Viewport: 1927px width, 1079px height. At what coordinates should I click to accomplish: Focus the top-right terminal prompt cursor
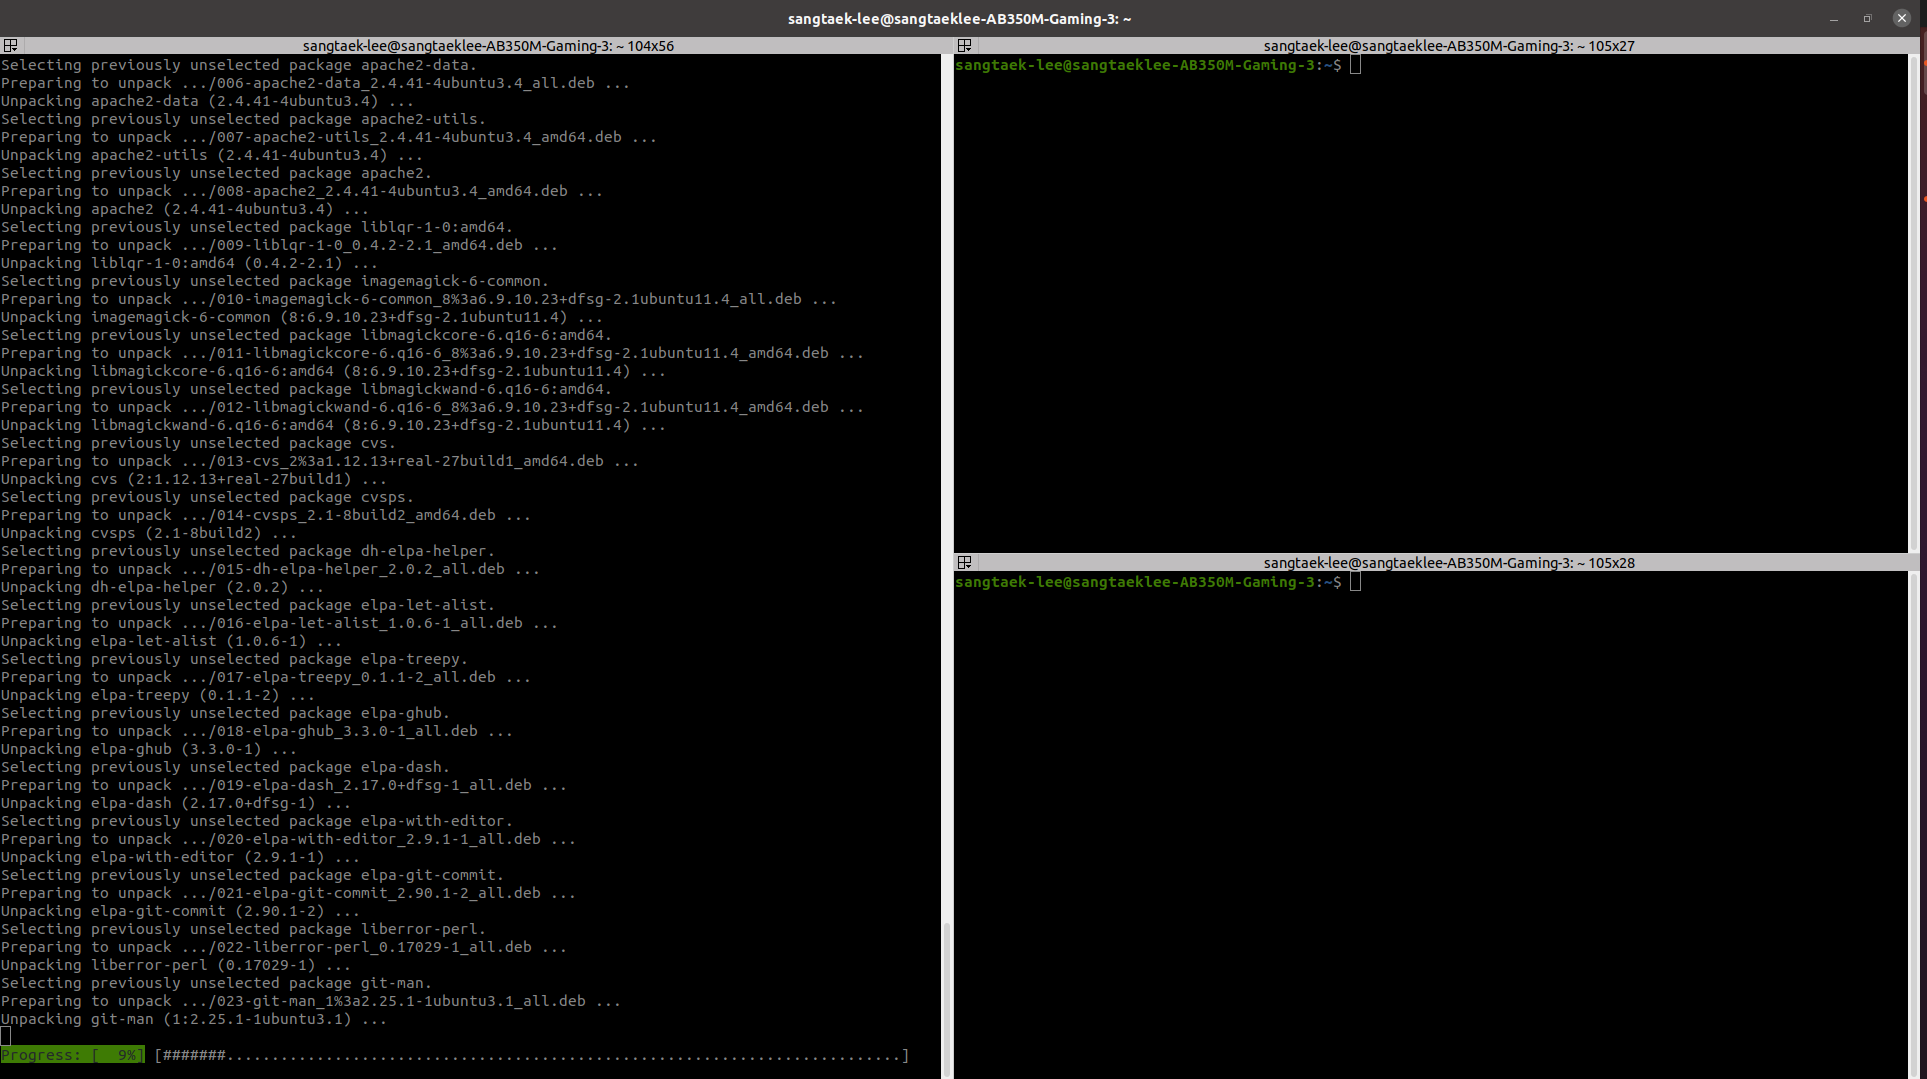1355,65
